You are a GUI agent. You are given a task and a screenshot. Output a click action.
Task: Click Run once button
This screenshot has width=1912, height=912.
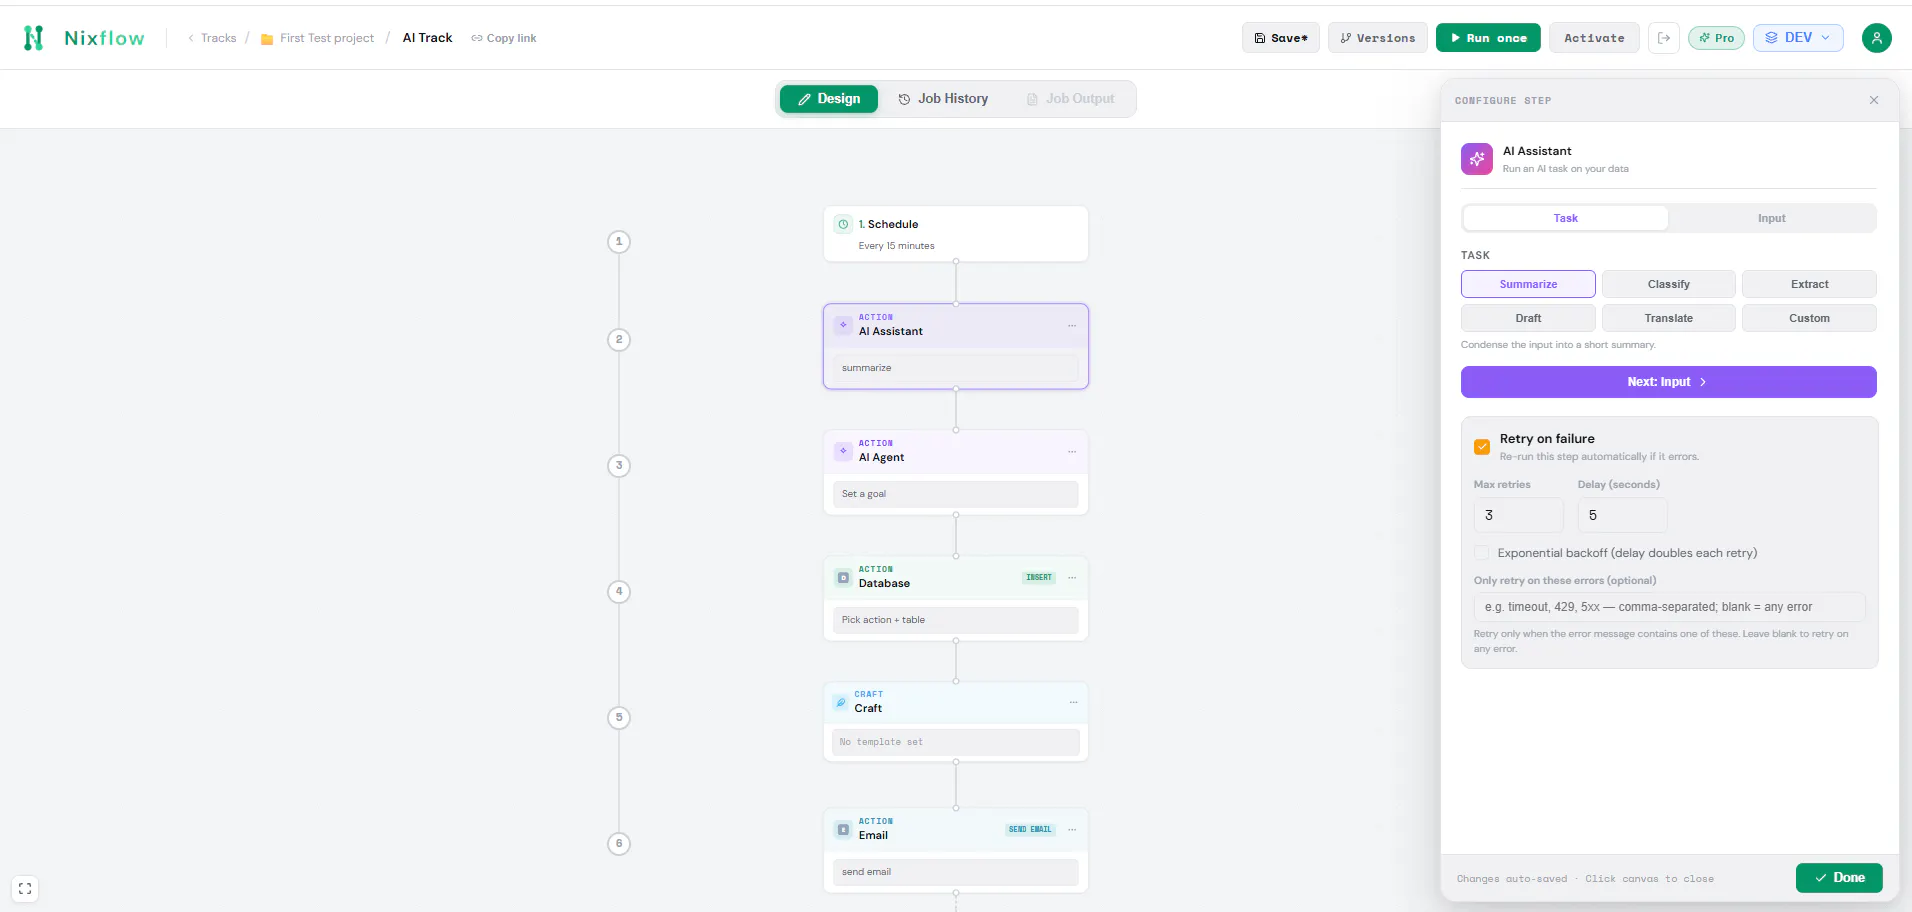click(x=1488, y=38)
